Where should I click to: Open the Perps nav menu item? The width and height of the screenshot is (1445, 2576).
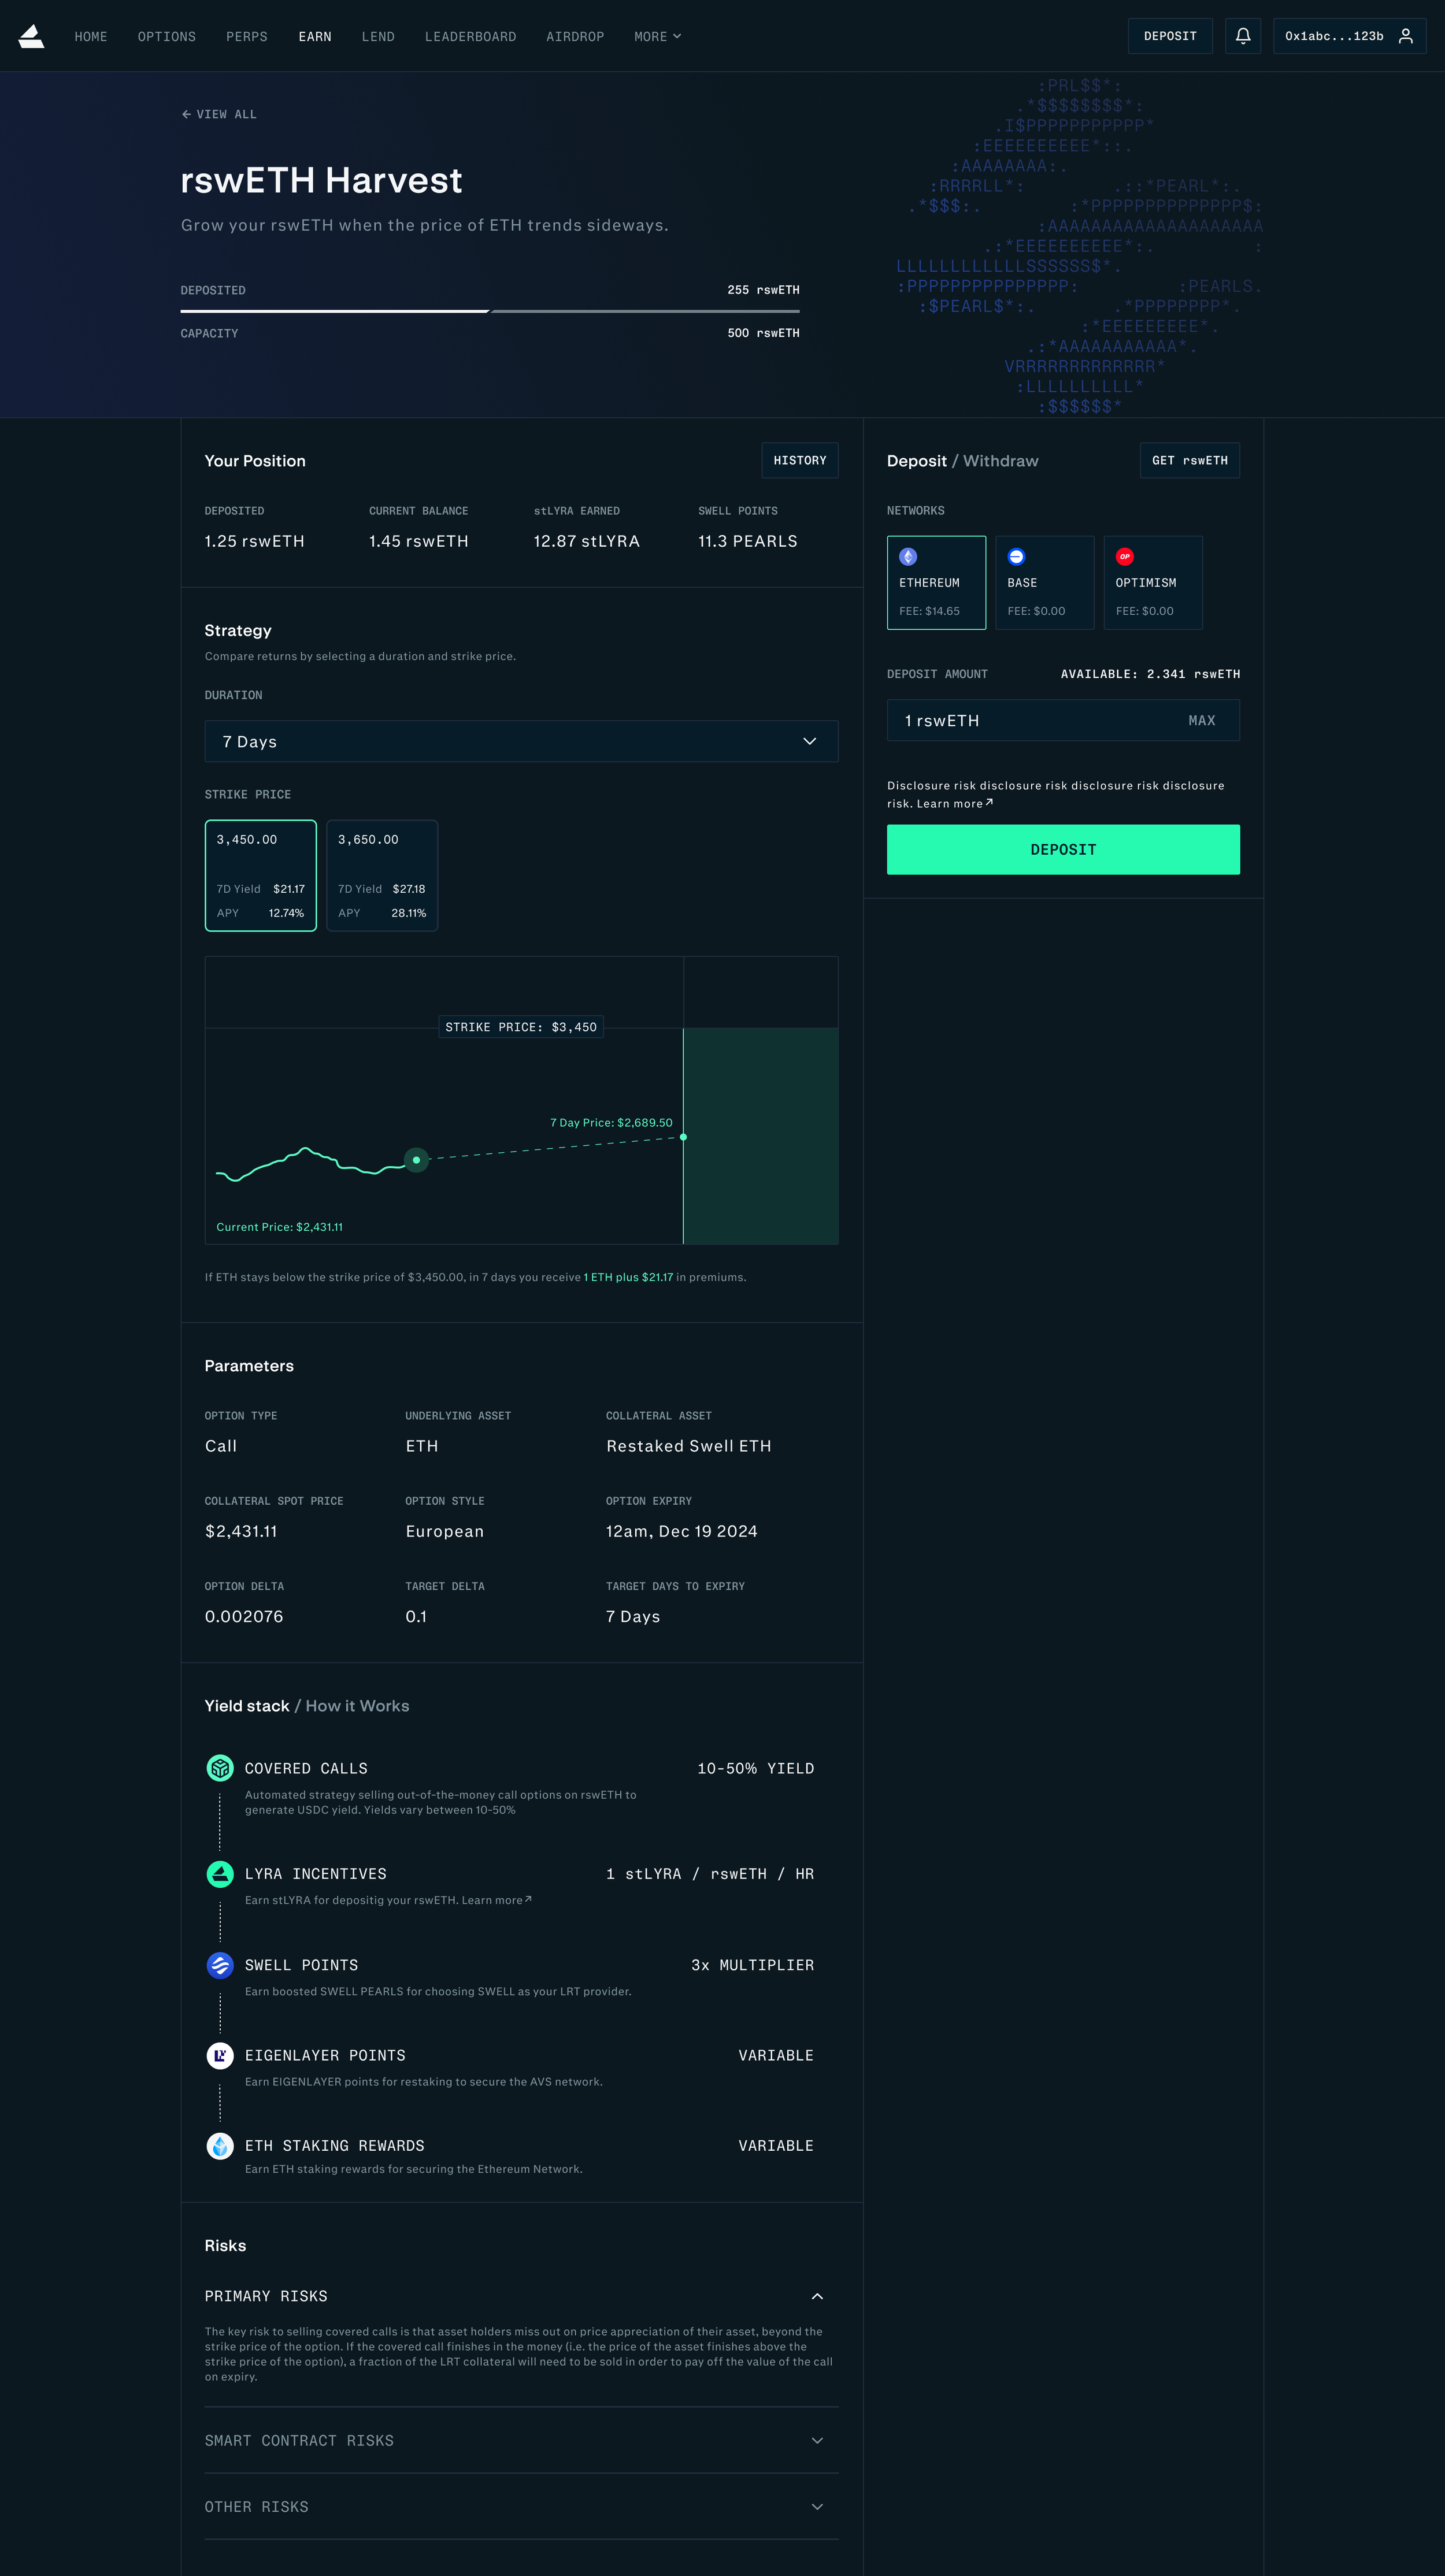tap(247, 37)
